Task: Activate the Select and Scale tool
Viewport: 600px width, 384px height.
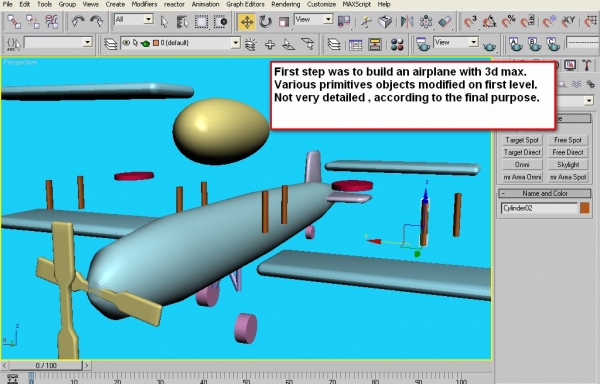Action: [284, 22]
